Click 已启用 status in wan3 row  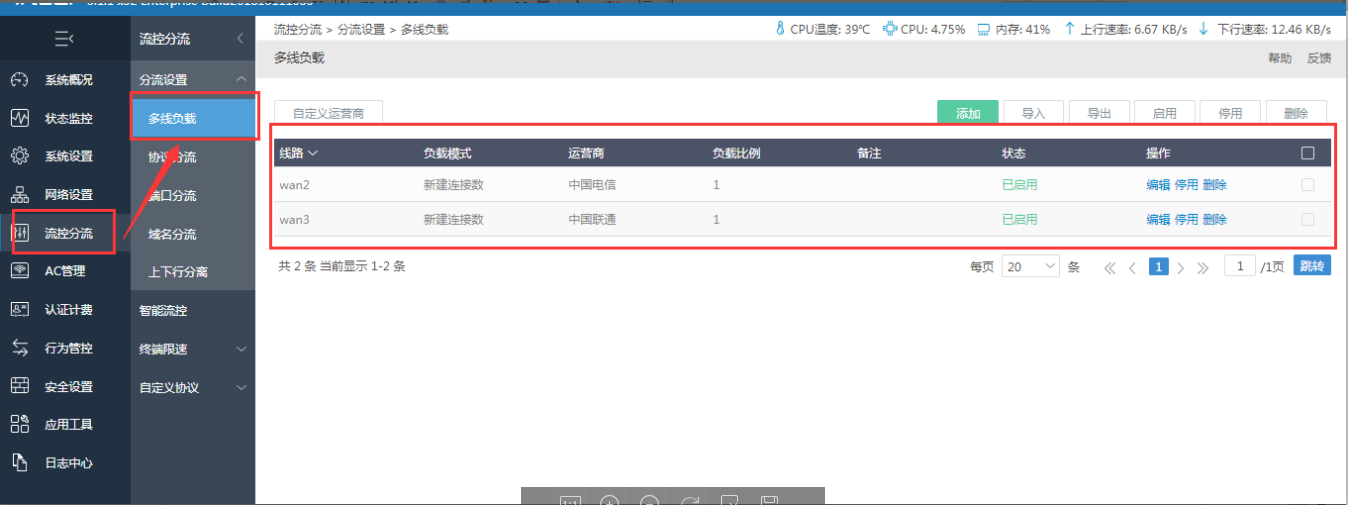click(x=1020, y=219)
